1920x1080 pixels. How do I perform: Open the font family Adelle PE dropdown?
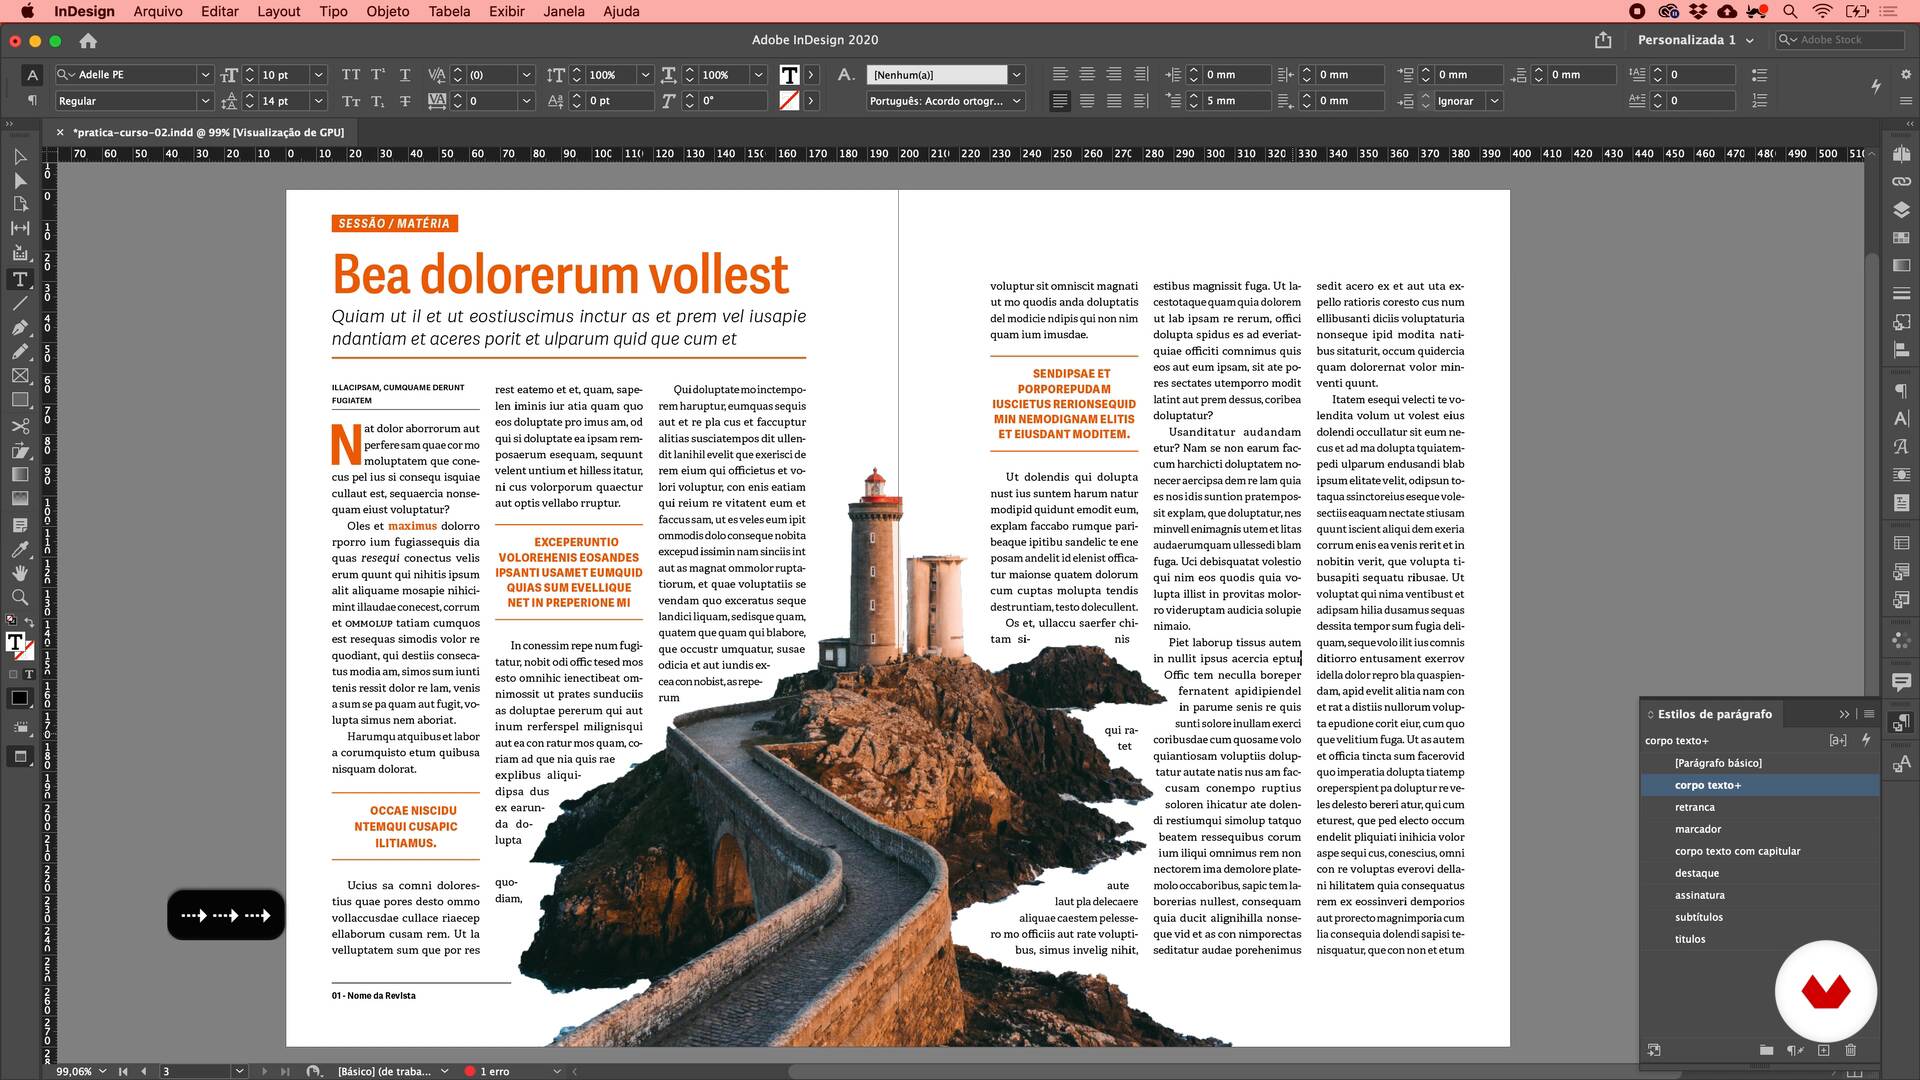pyautogui.click(x=204, y=75)
